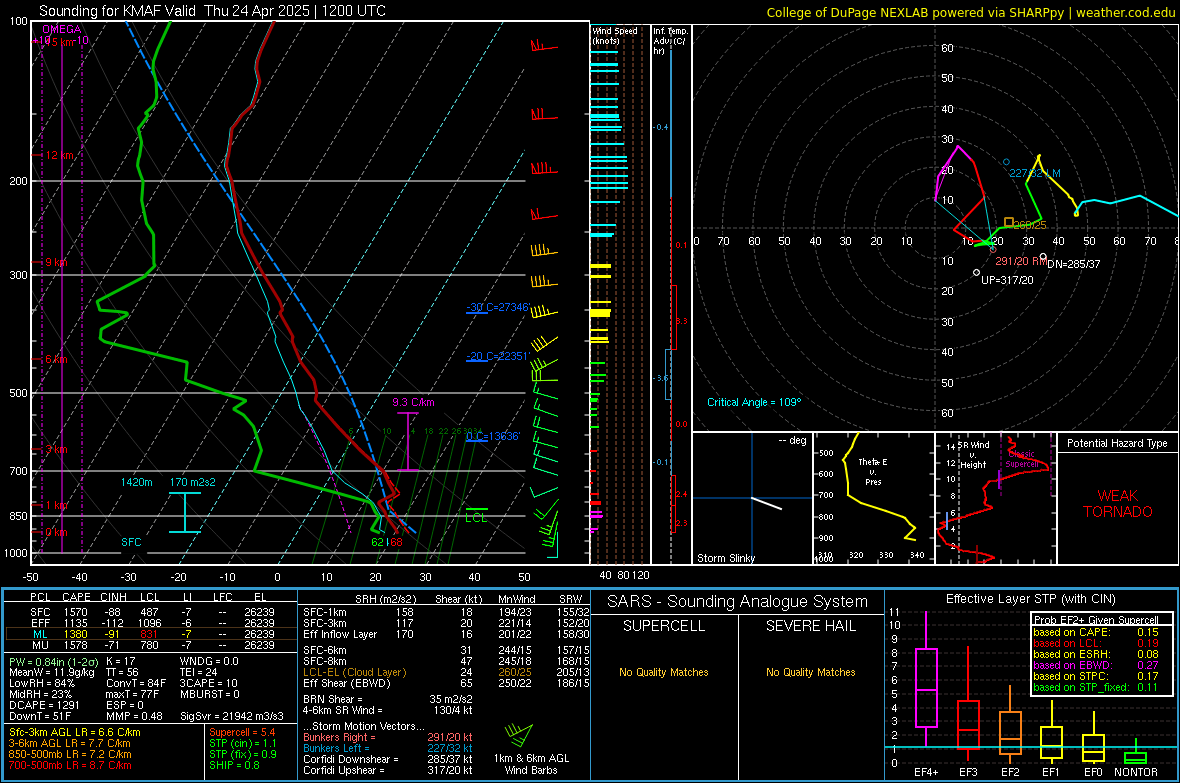
Task: Select the SFC parcel row
Action: point(151,612)
